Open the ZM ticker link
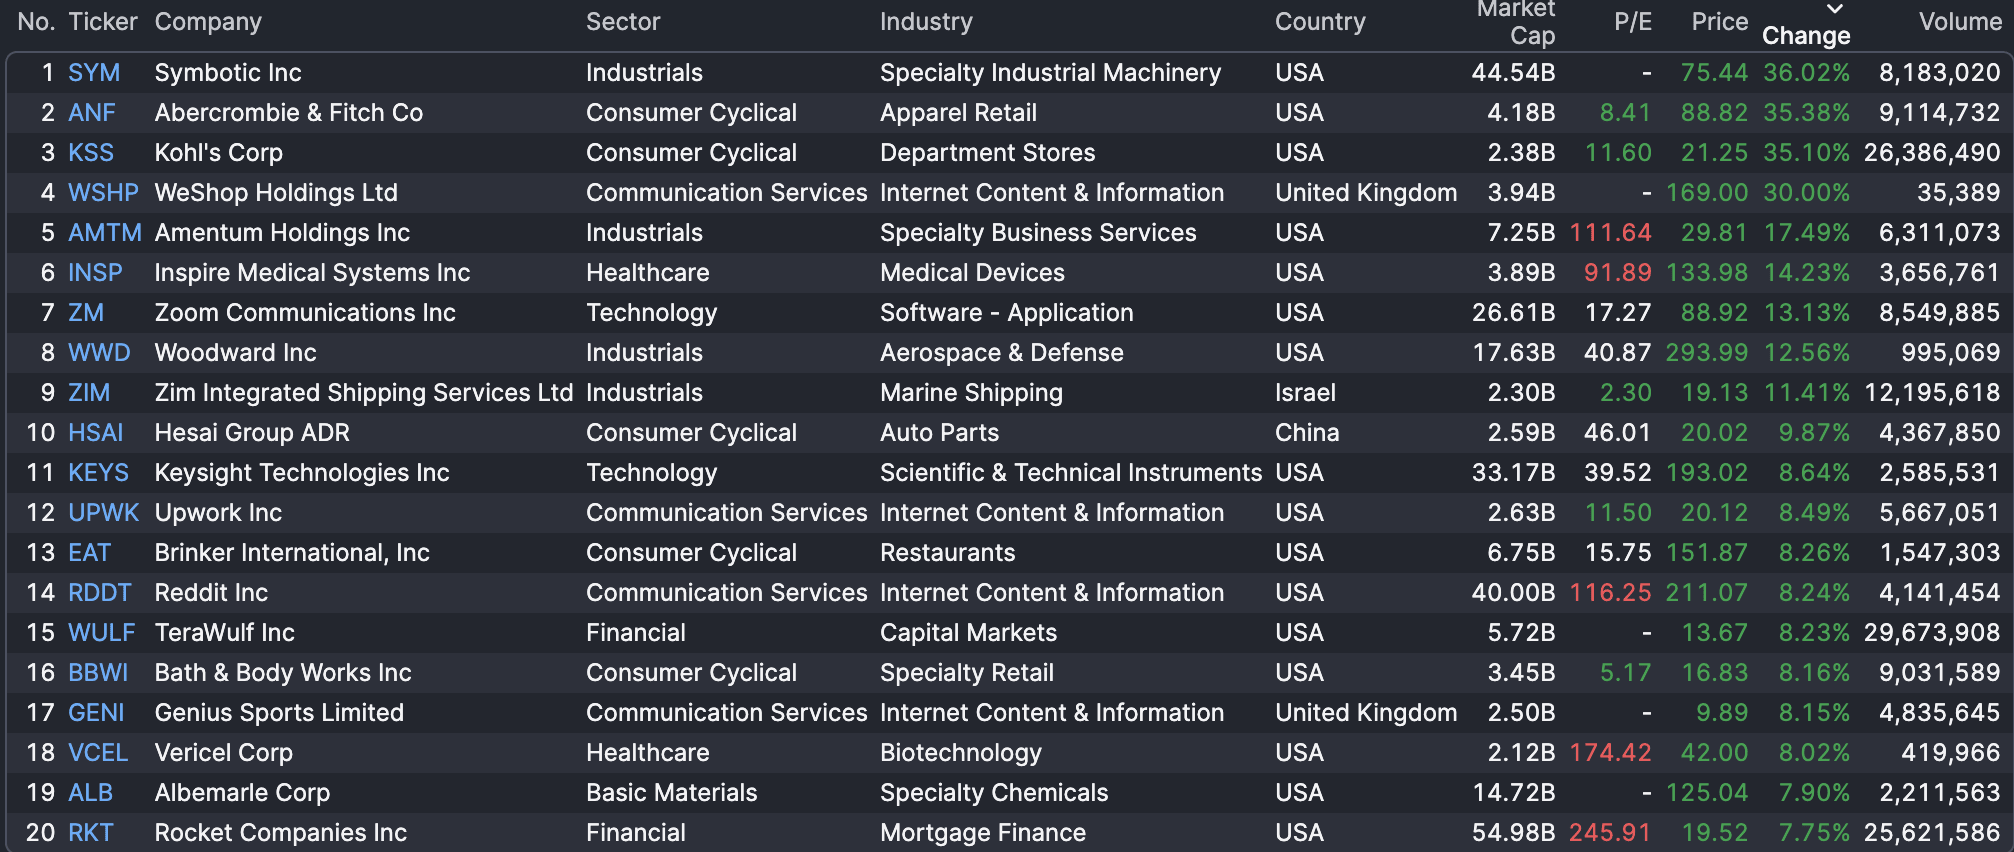The width and height of the screenshot is (2014, 852). click(86, 313)
